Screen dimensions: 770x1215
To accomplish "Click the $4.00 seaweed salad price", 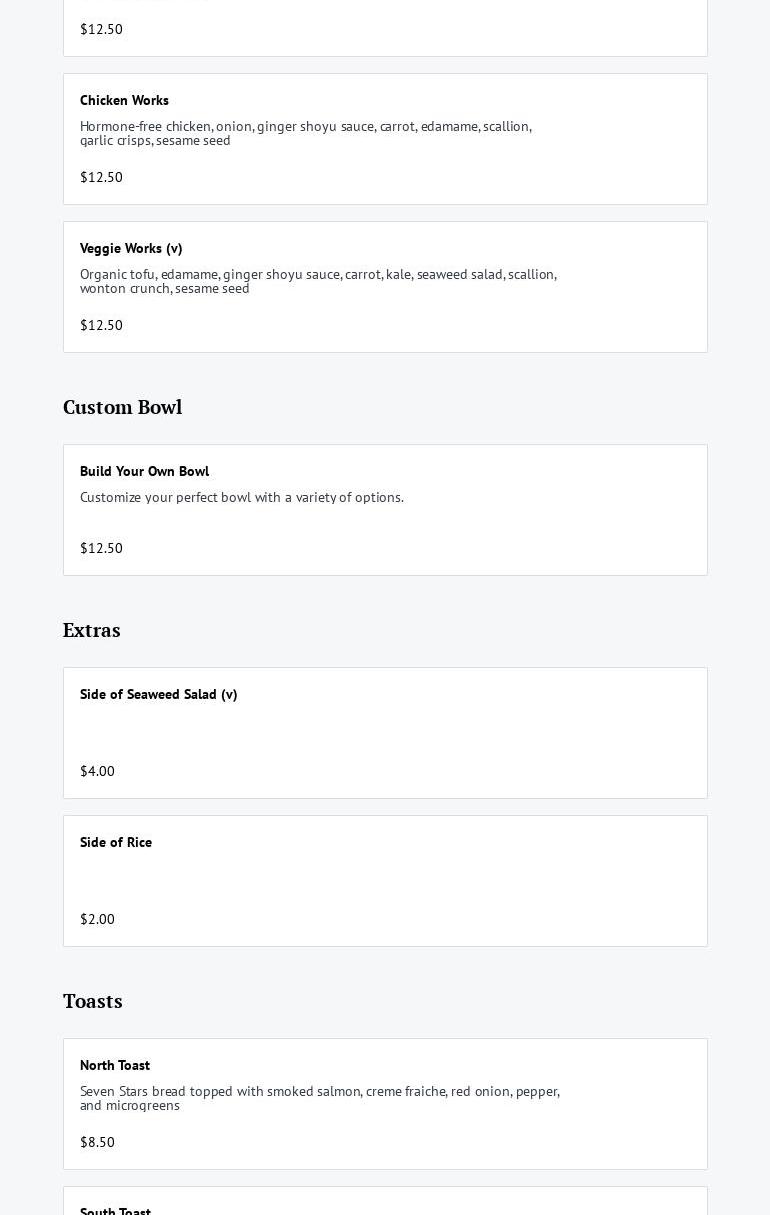I will click(97, 771).
